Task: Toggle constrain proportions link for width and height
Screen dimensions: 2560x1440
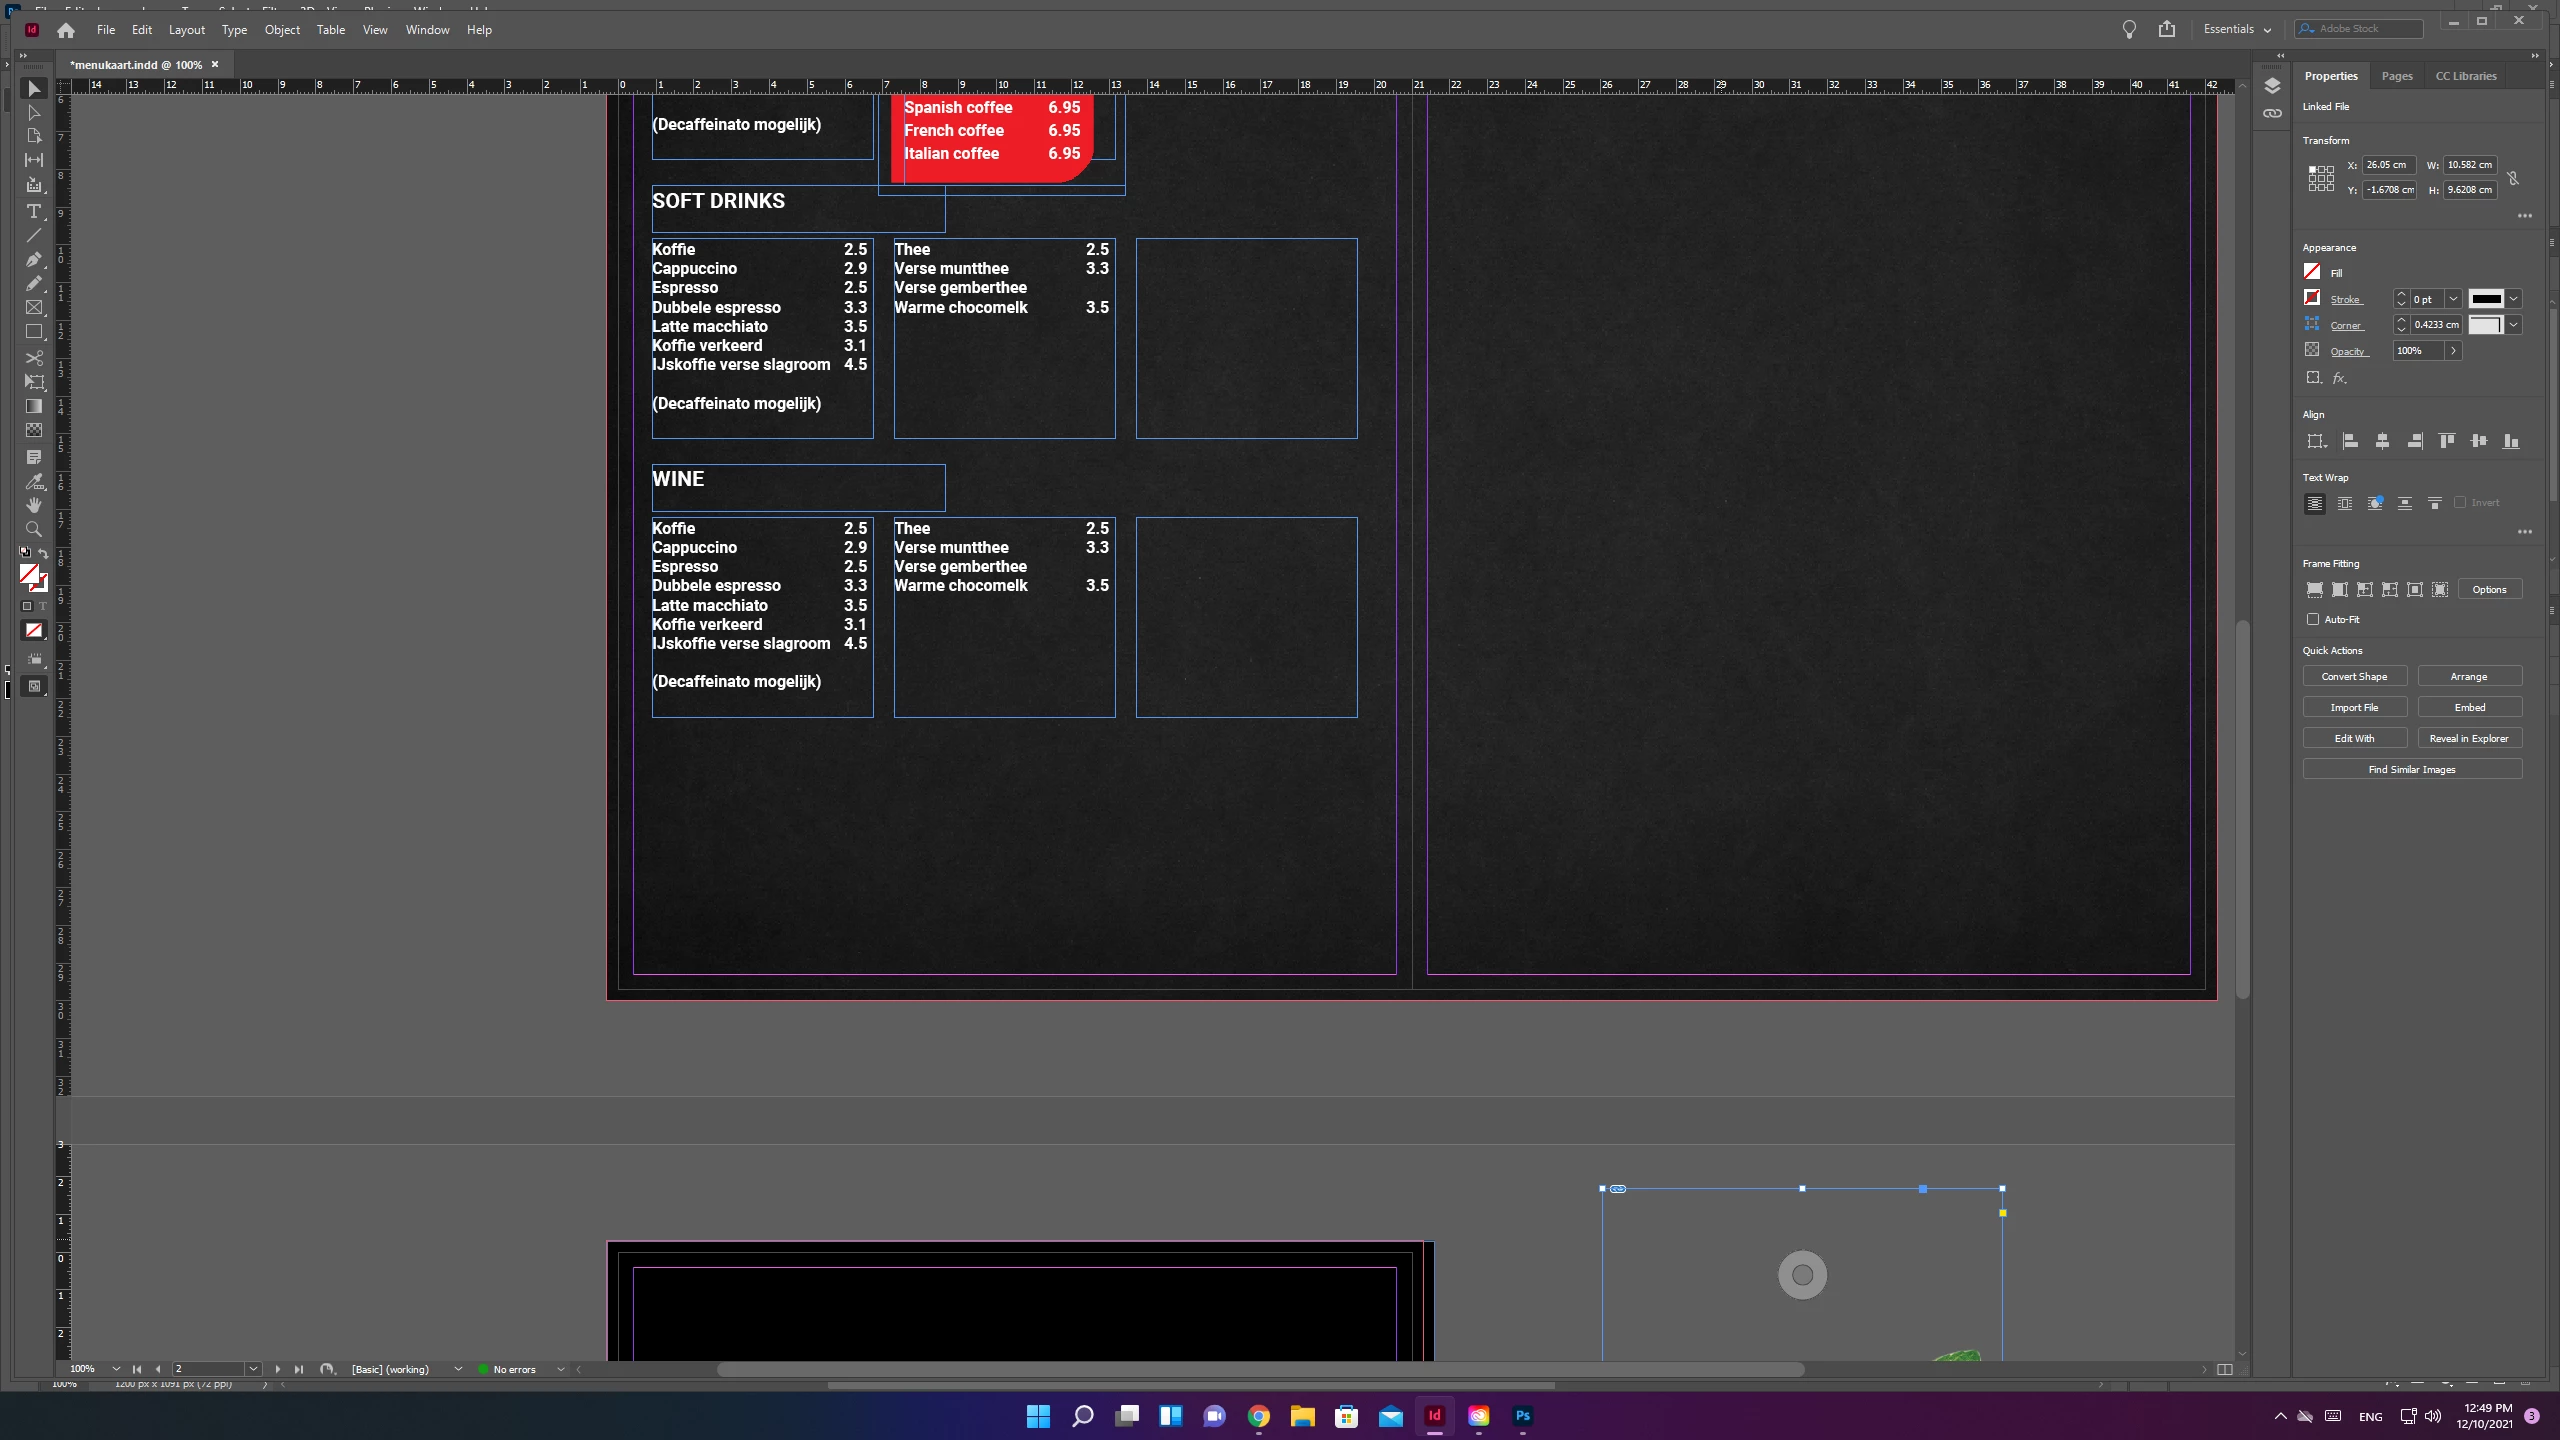Action: click(x=2513, y=178)
